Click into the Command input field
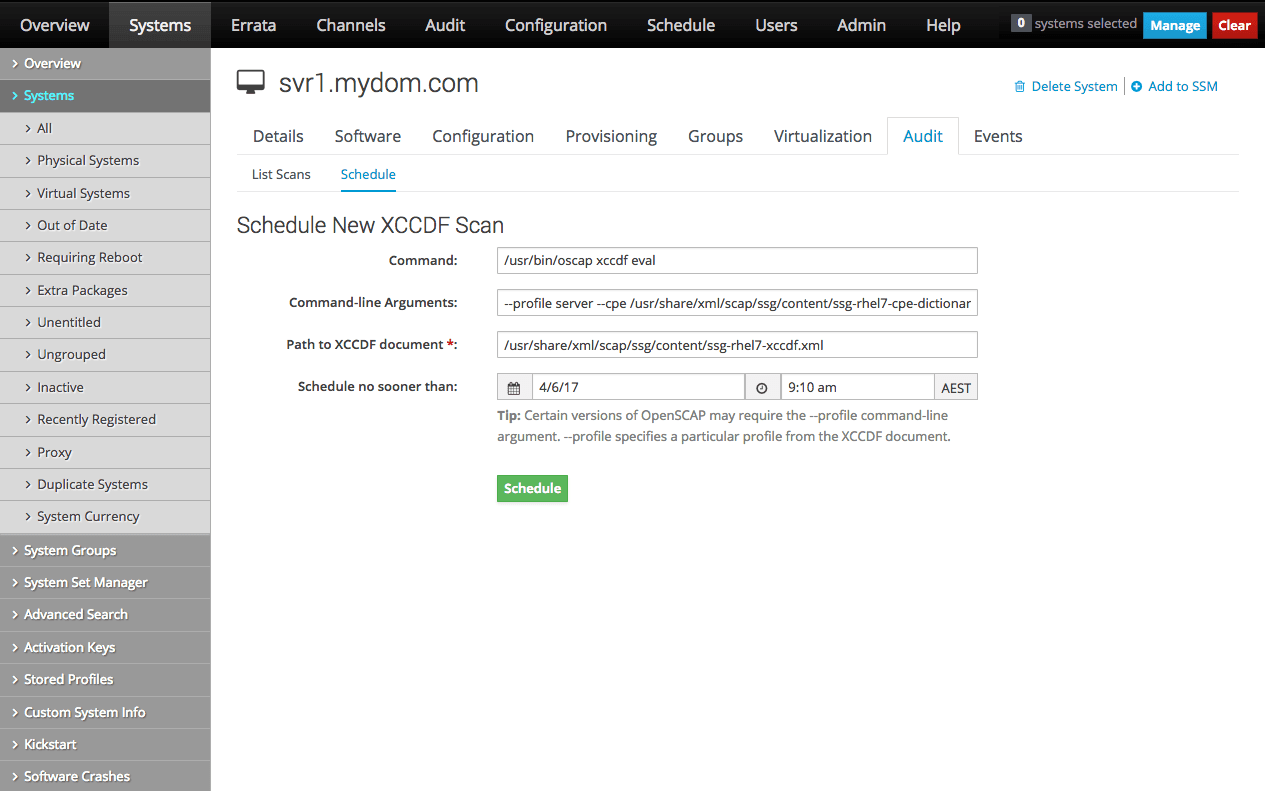 click(x=737, y=260)
